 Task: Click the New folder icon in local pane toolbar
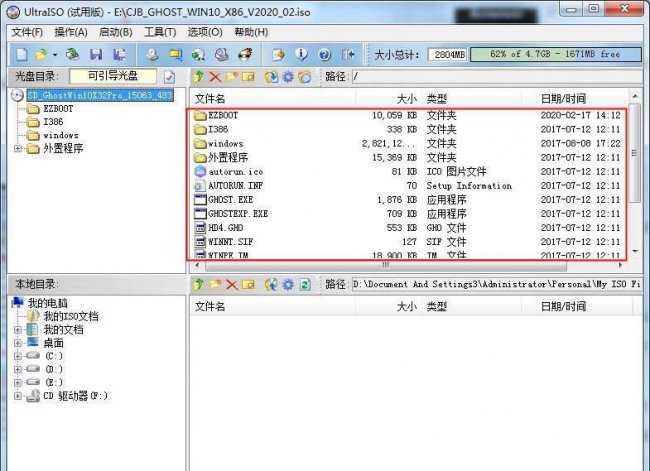point(215,284)
